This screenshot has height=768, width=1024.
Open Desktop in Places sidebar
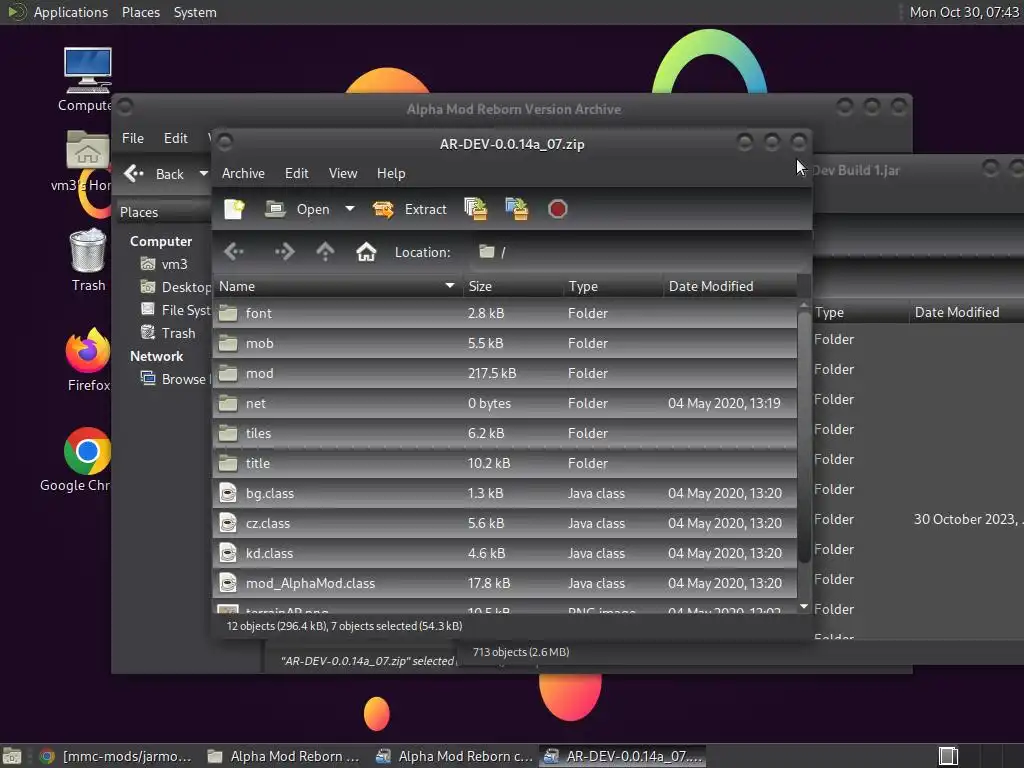point(175,287)
